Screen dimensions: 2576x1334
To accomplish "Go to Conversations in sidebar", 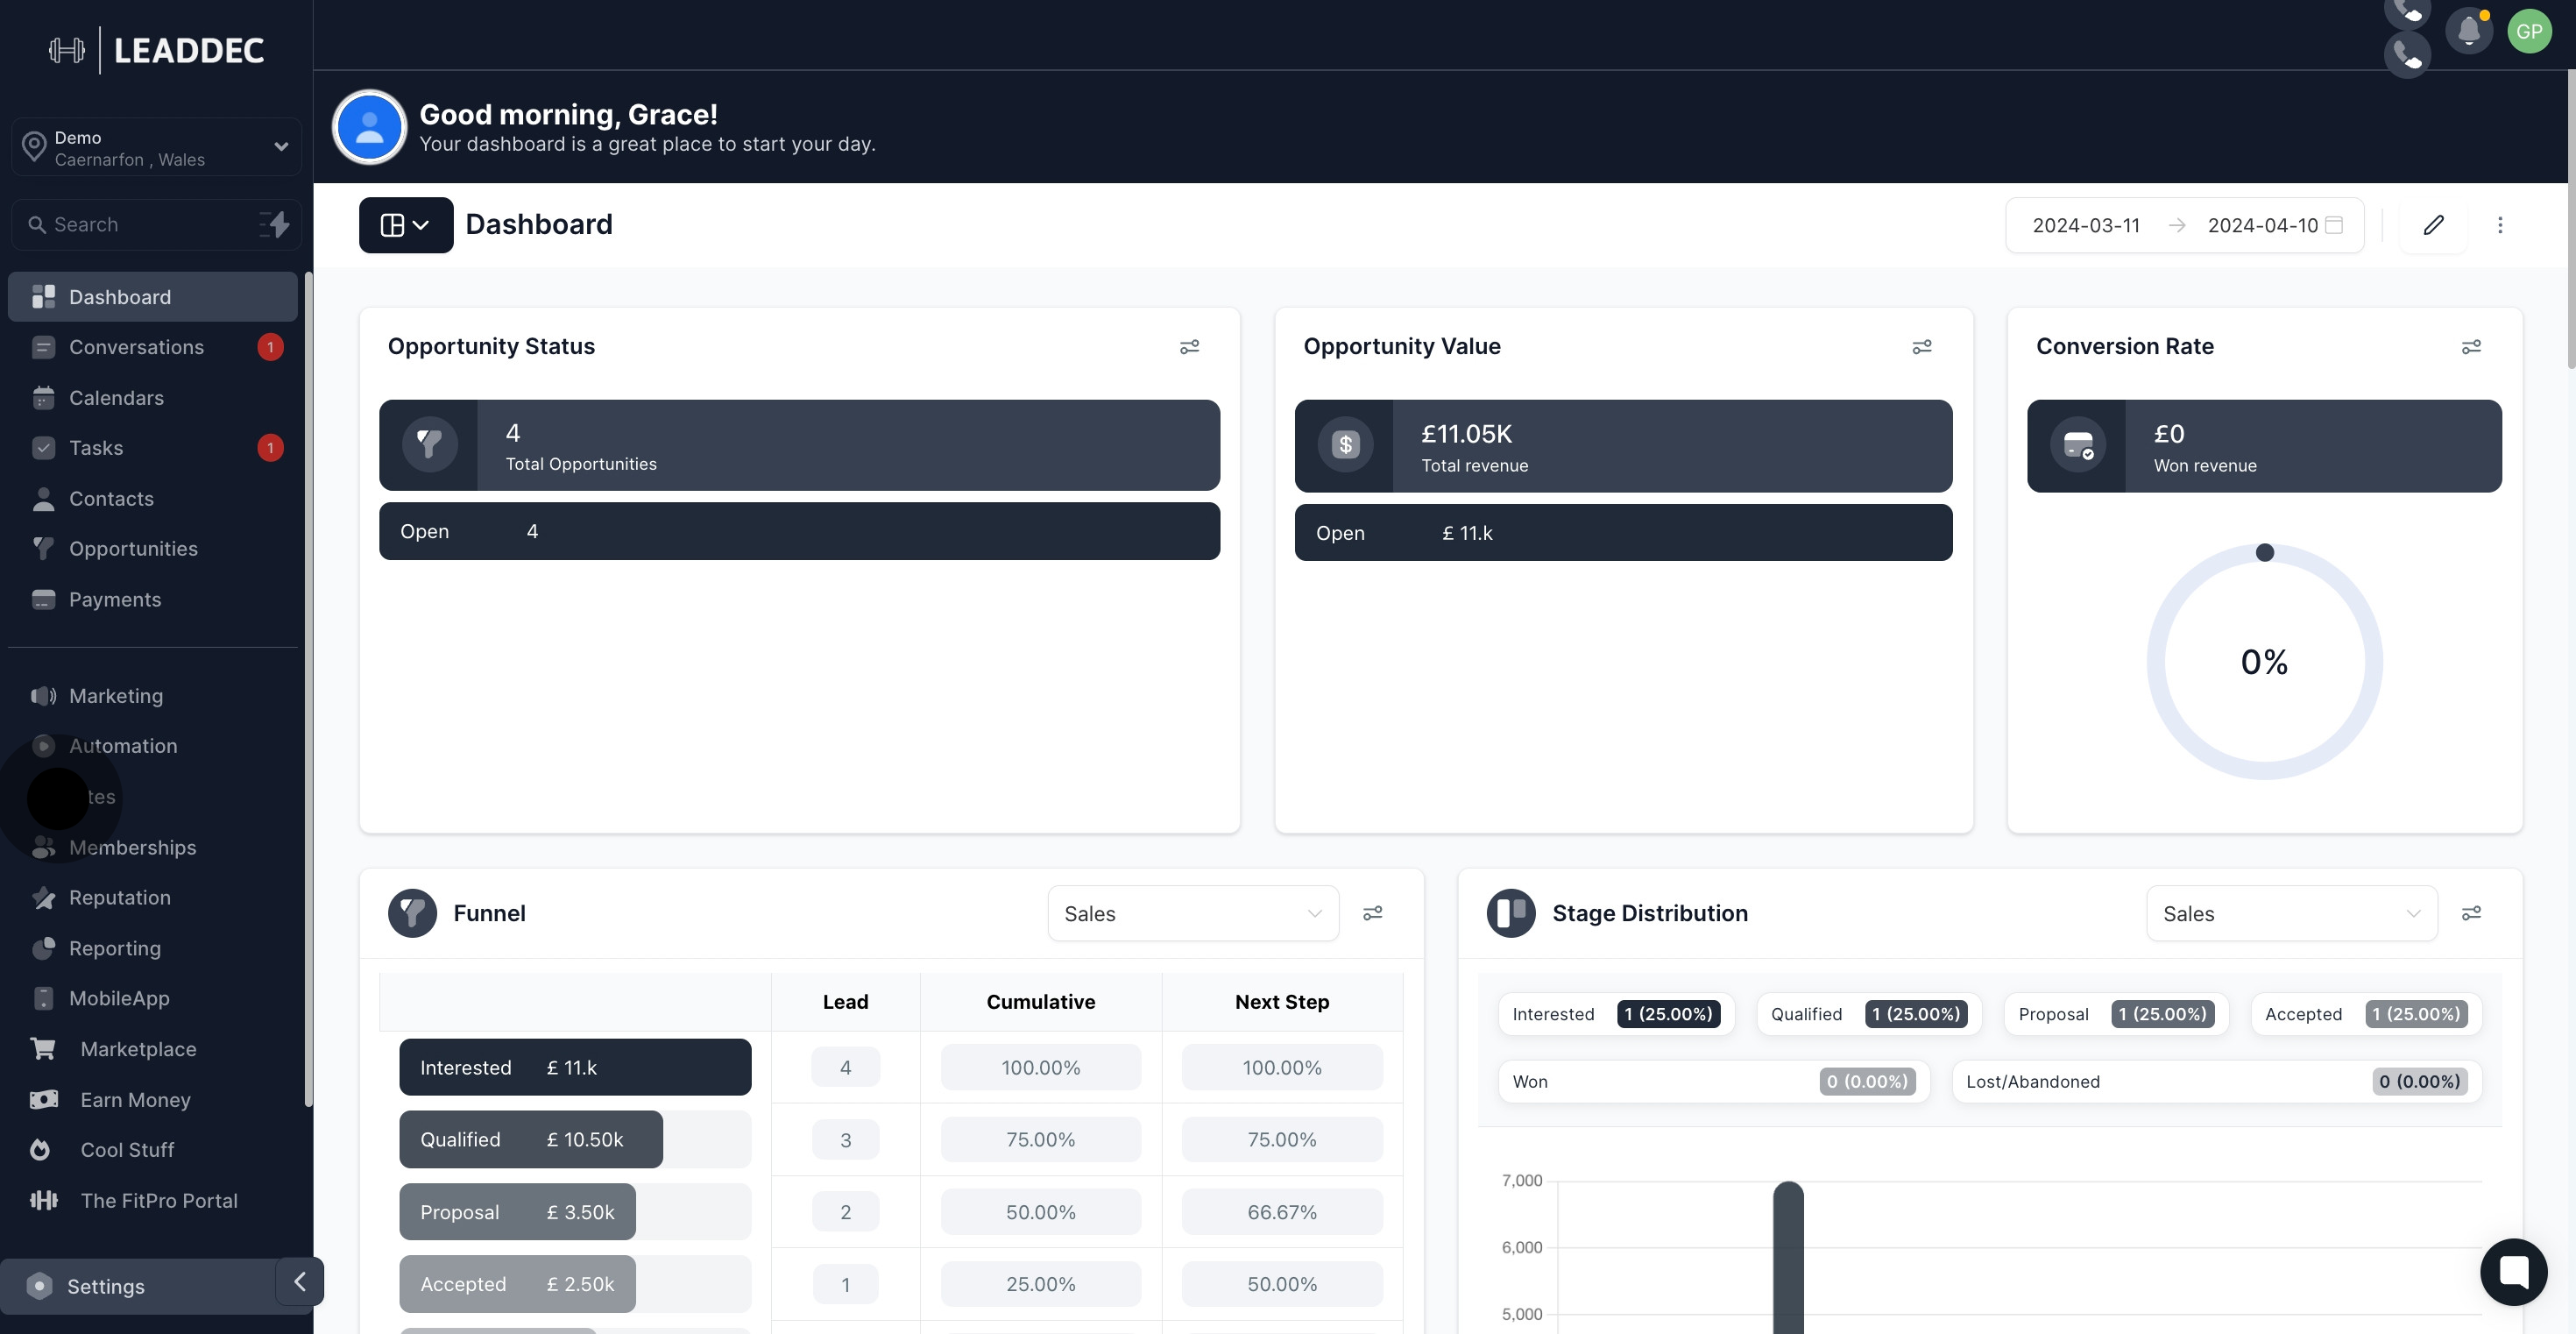I will (x=152, y=347).
